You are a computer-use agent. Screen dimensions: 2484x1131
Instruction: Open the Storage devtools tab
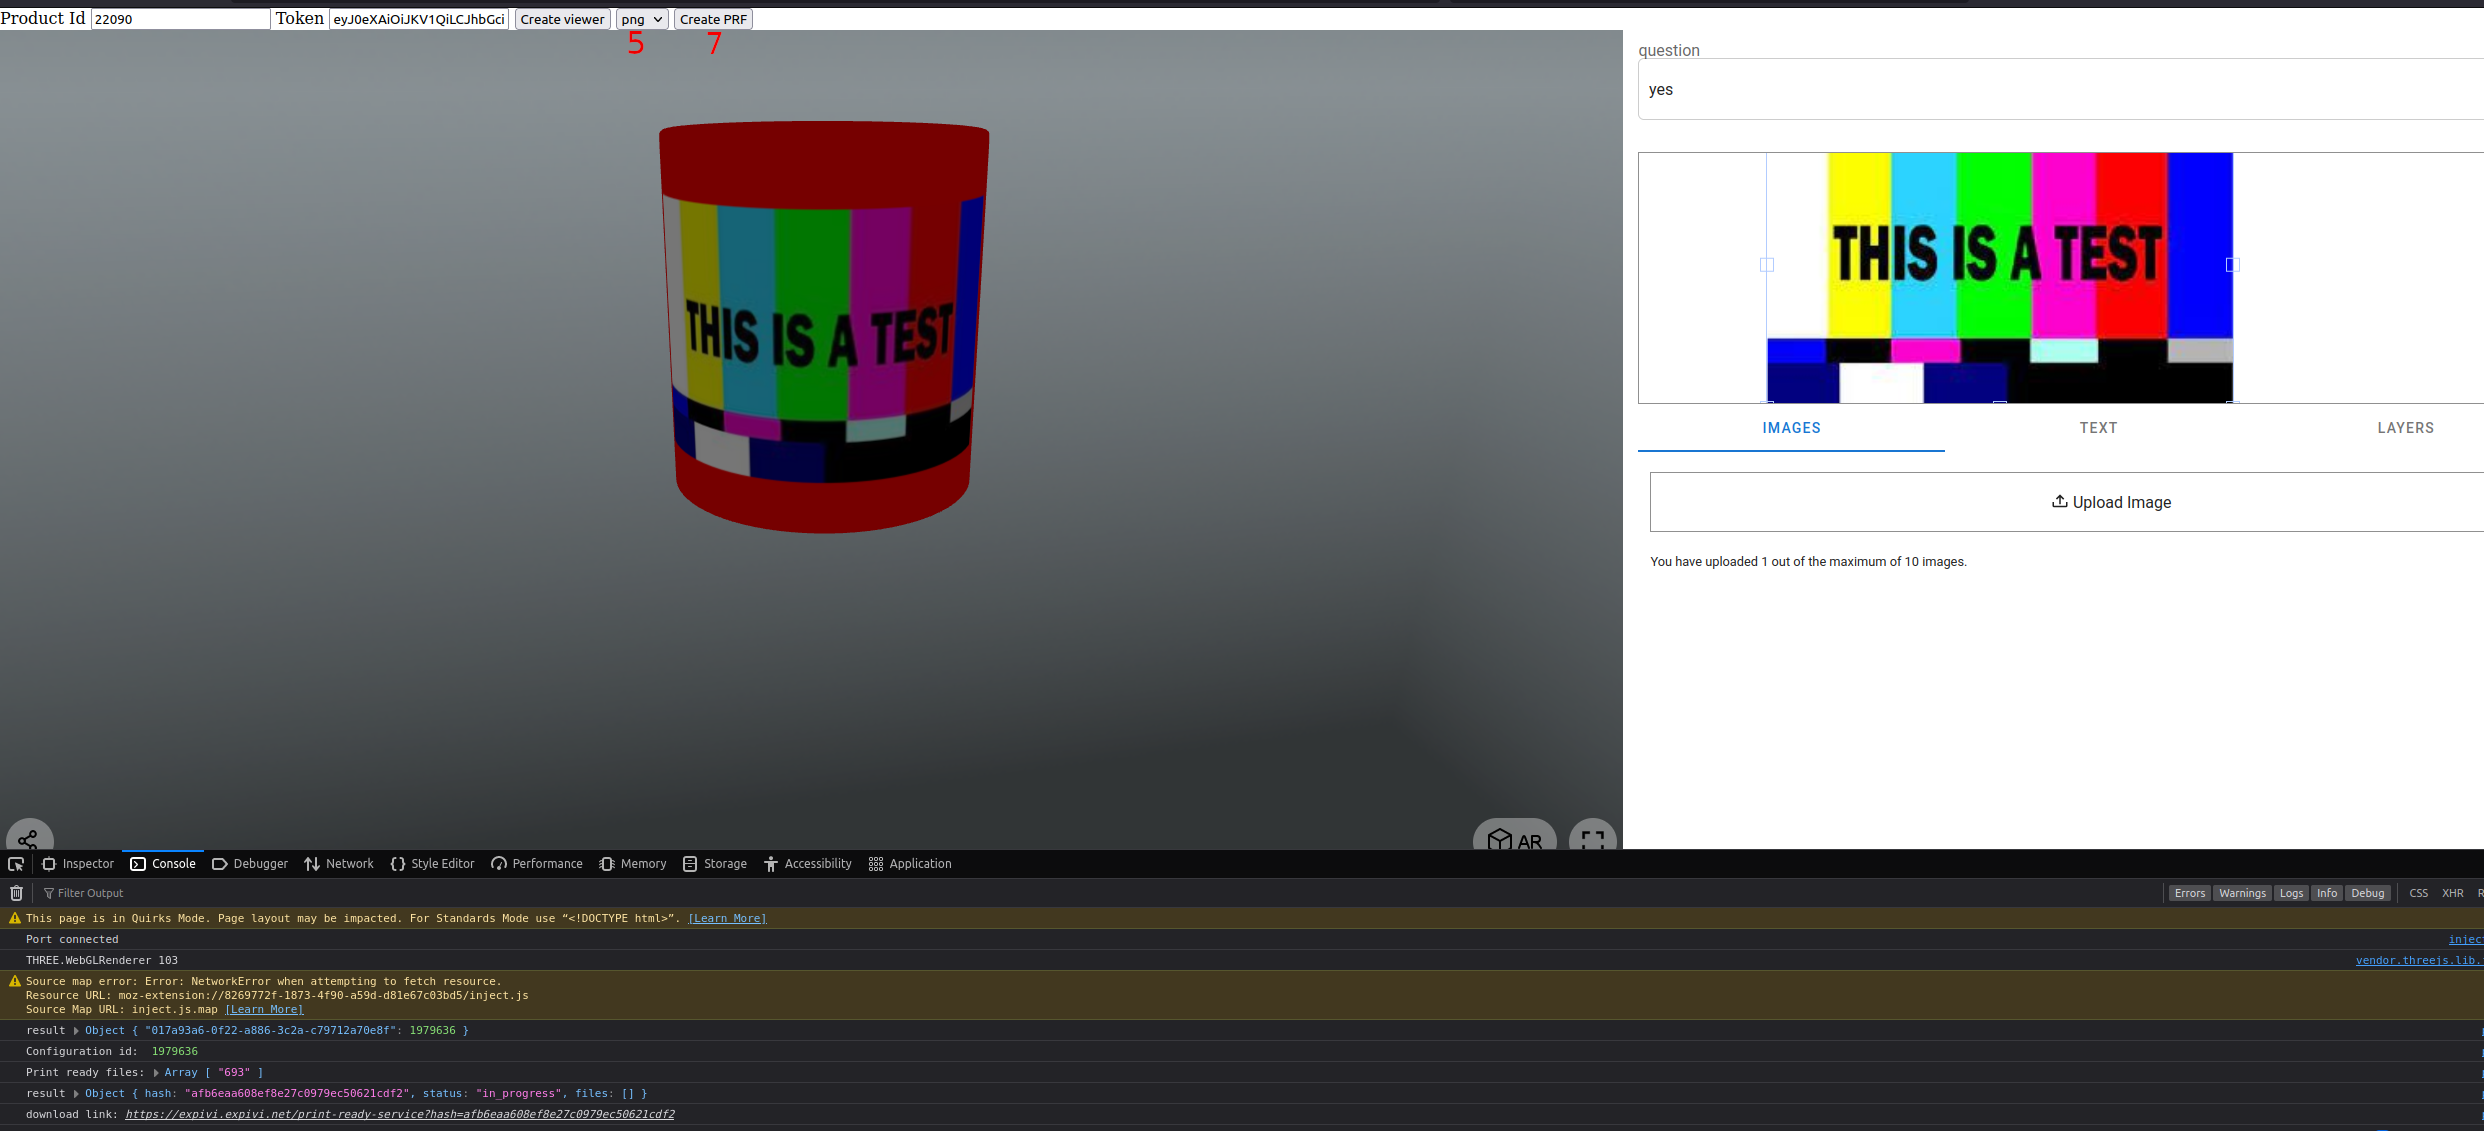tap(715, 864)
